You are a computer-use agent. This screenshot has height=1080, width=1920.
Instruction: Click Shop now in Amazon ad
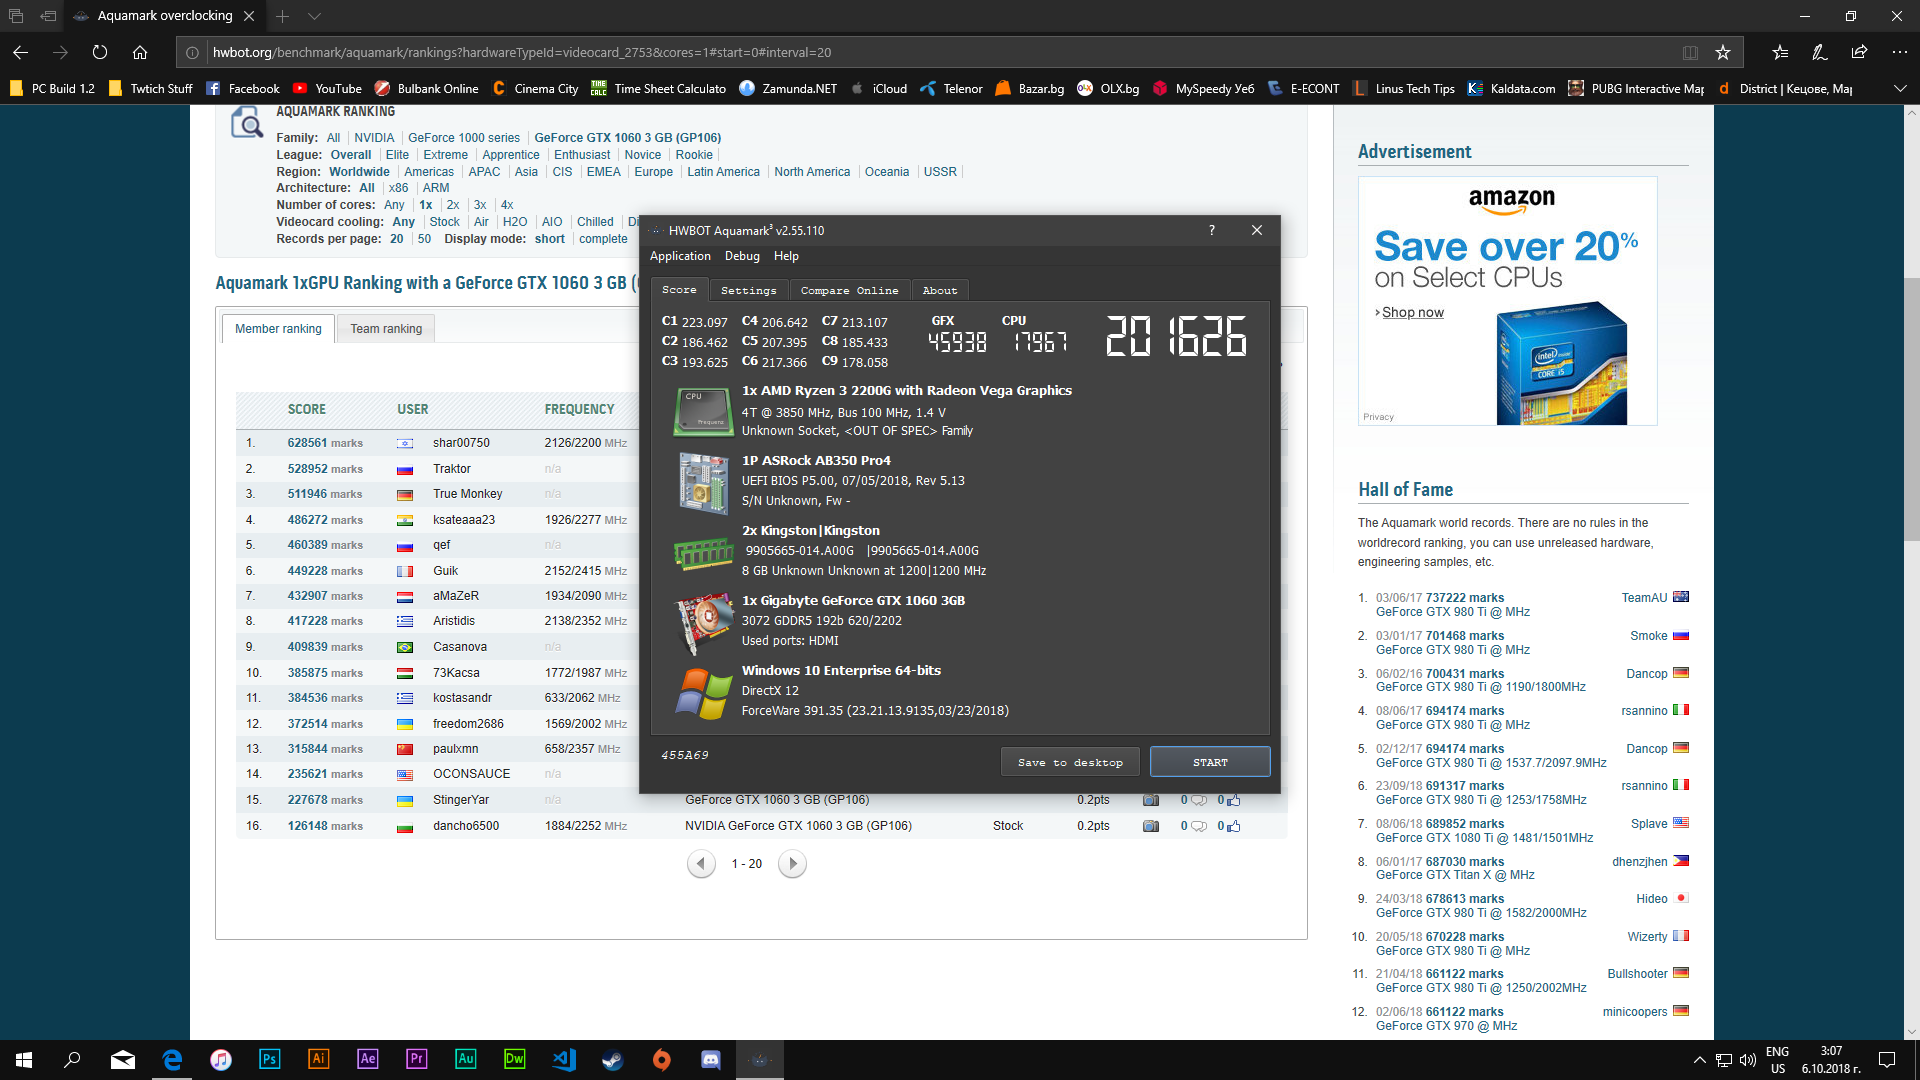(1412, 312)
